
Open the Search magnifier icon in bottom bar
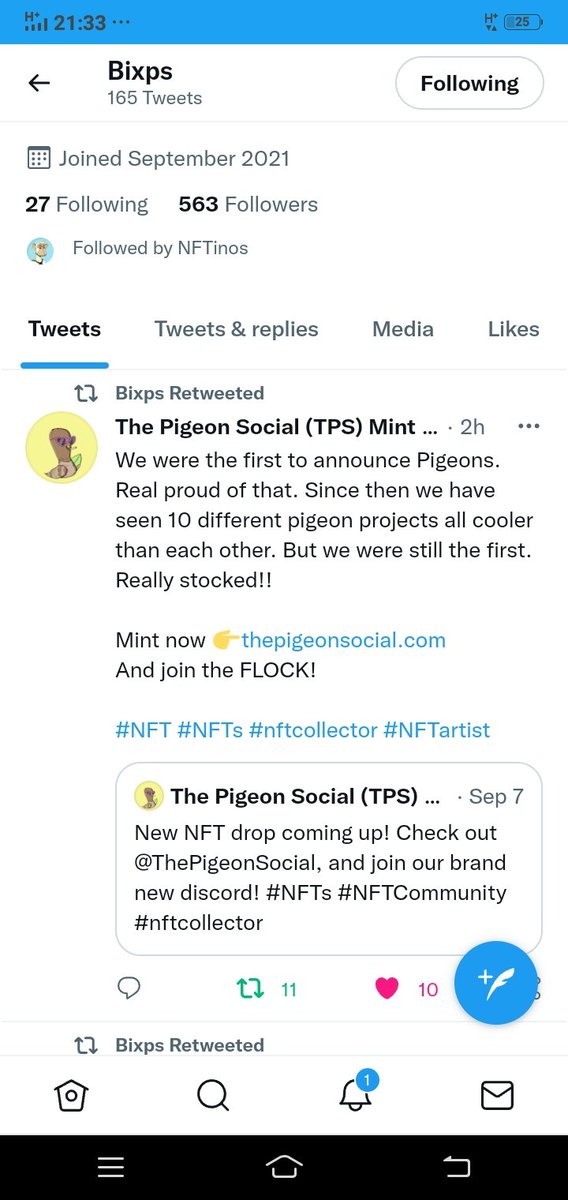point(213,1096)
